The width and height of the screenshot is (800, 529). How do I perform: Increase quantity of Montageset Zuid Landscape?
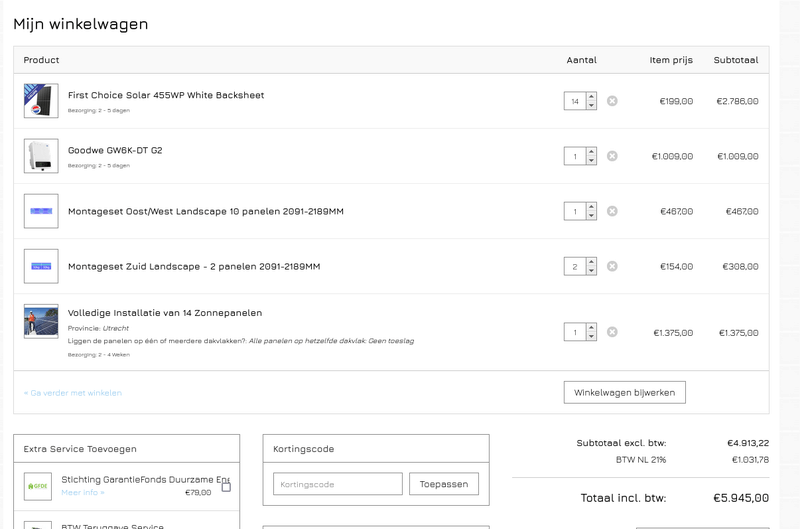click(x=591, y=262)
